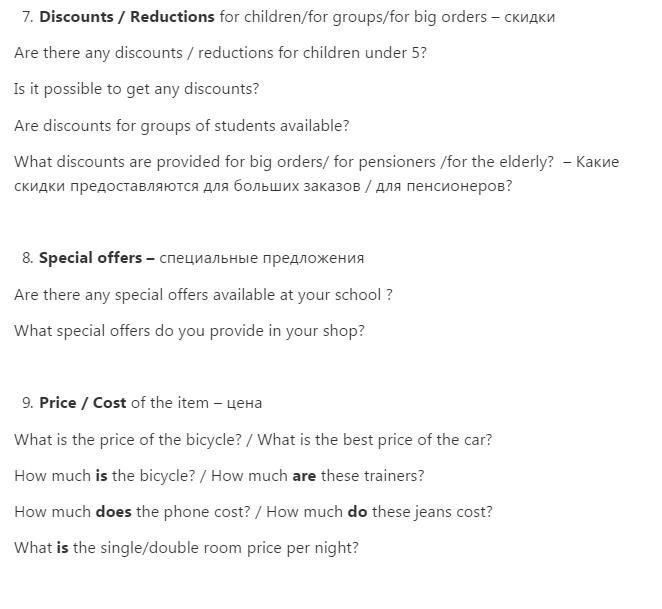Click the Russian word 'скидки' in heading 7
The image size is (662, 609).
coord(529,17)
